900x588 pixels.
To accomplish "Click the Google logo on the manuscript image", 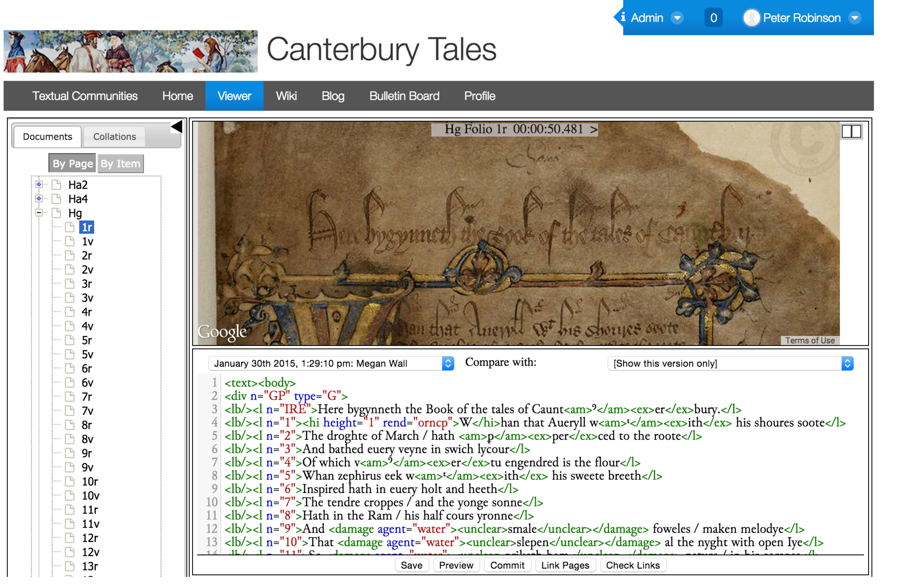I will click(222, 332).
